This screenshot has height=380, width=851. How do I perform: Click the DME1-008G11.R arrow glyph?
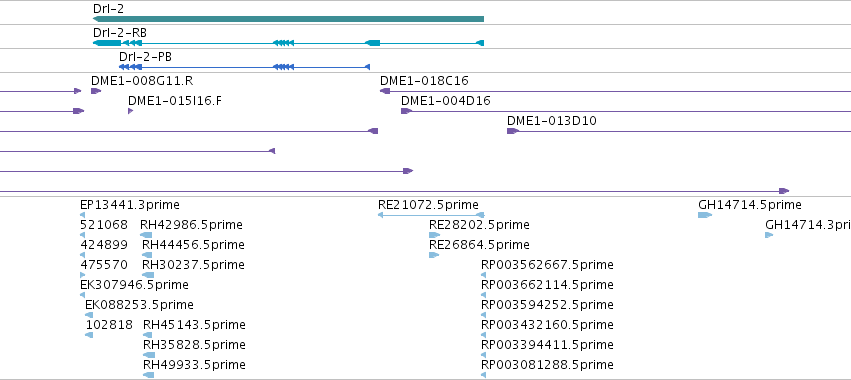pos(96,91)
